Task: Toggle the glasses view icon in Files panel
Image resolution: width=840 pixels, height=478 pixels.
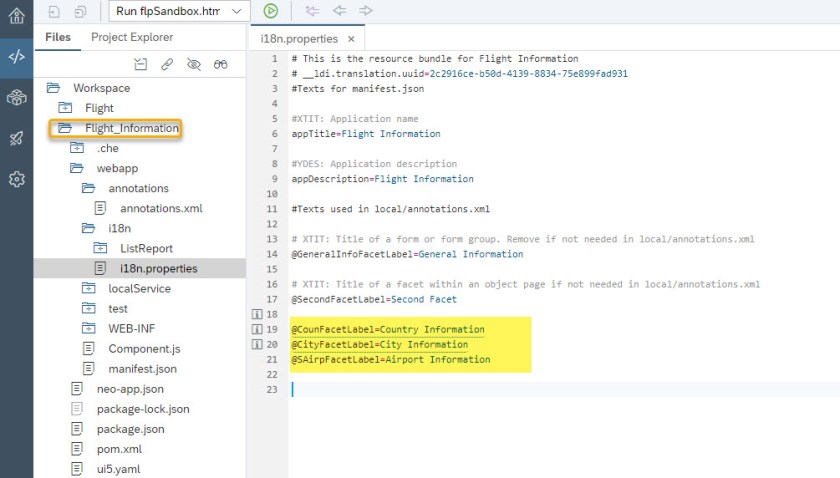Action: pos(221,65)
